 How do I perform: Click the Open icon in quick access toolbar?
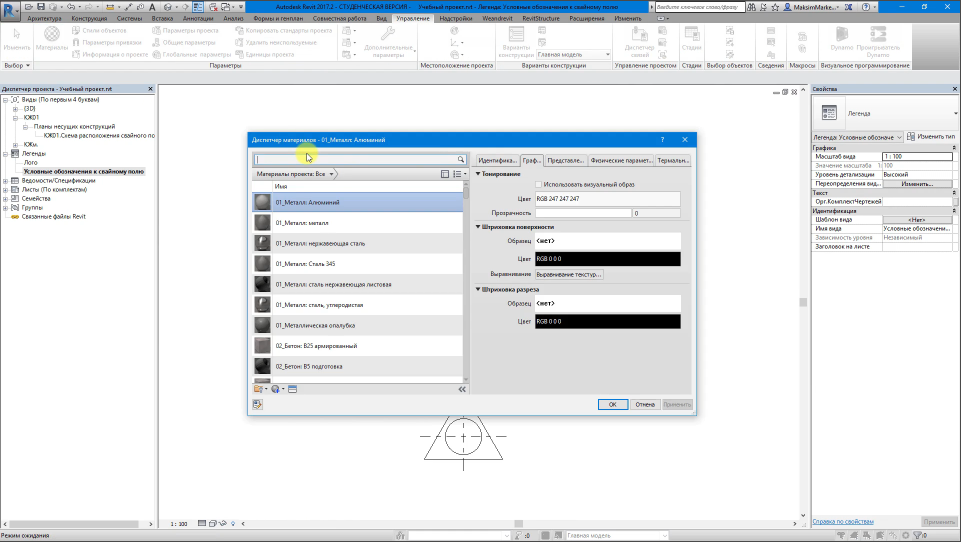(28, 7)
